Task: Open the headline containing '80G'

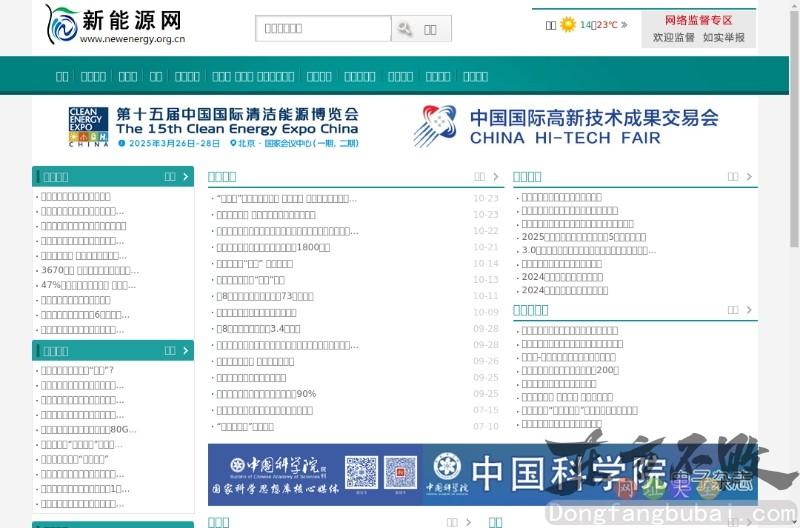Action: pos(88,430)
